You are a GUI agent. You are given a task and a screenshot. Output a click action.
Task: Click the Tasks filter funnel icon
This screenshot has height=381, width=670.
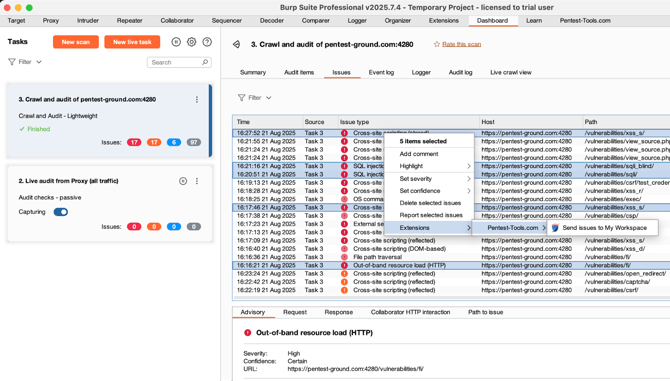pyautogui.click(x=12, y=62)
